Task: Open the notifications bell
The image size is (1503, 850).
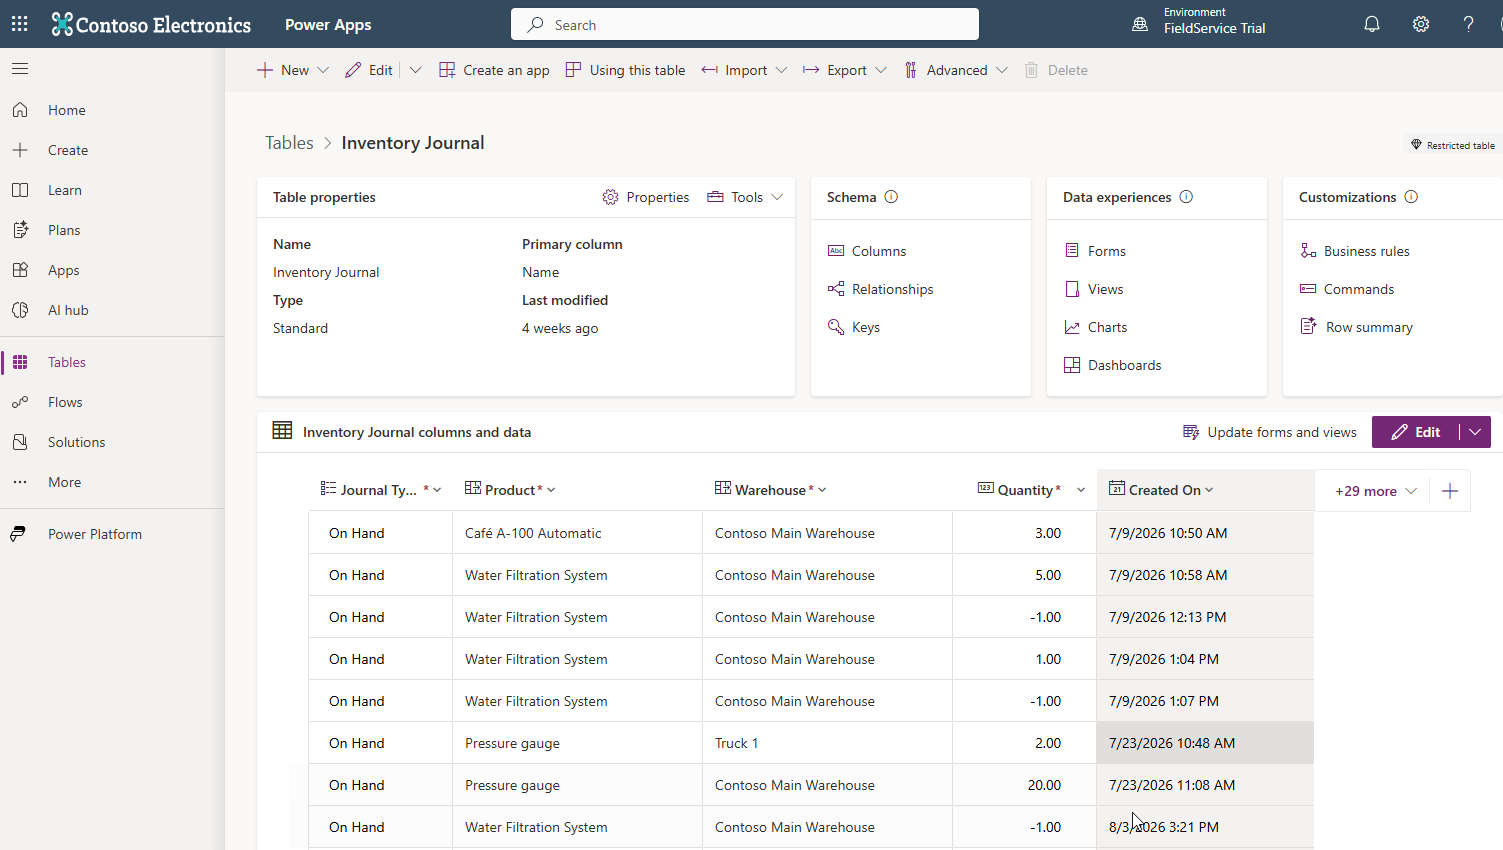Action: point(1372,24)
